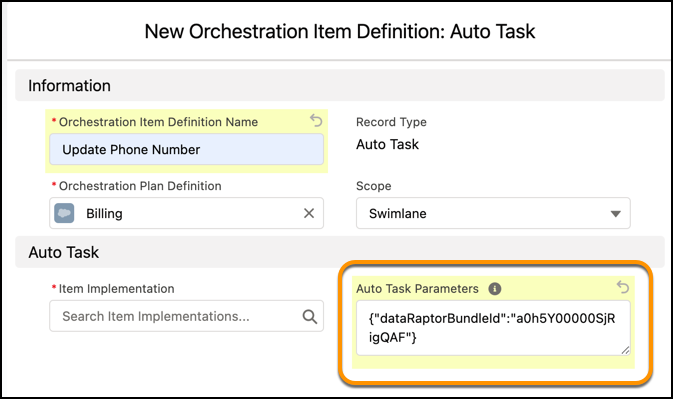Click the Search Item Implementations field
The width and height of the screenshot is (673, 399).
click(186, 316)
